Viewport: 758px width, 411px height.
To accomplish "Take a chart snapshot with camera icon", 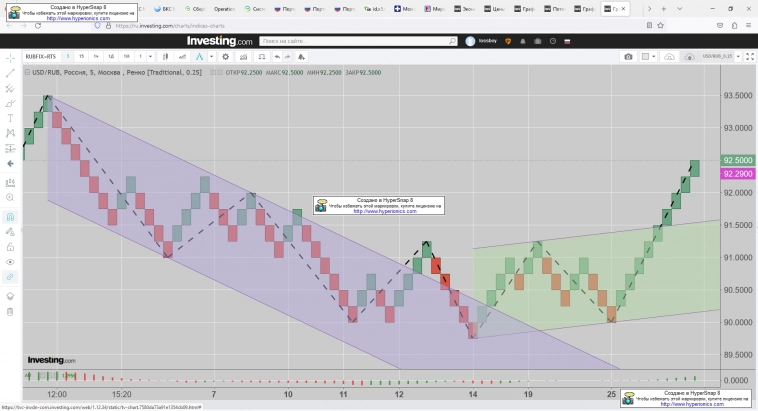I will (628, 57).
